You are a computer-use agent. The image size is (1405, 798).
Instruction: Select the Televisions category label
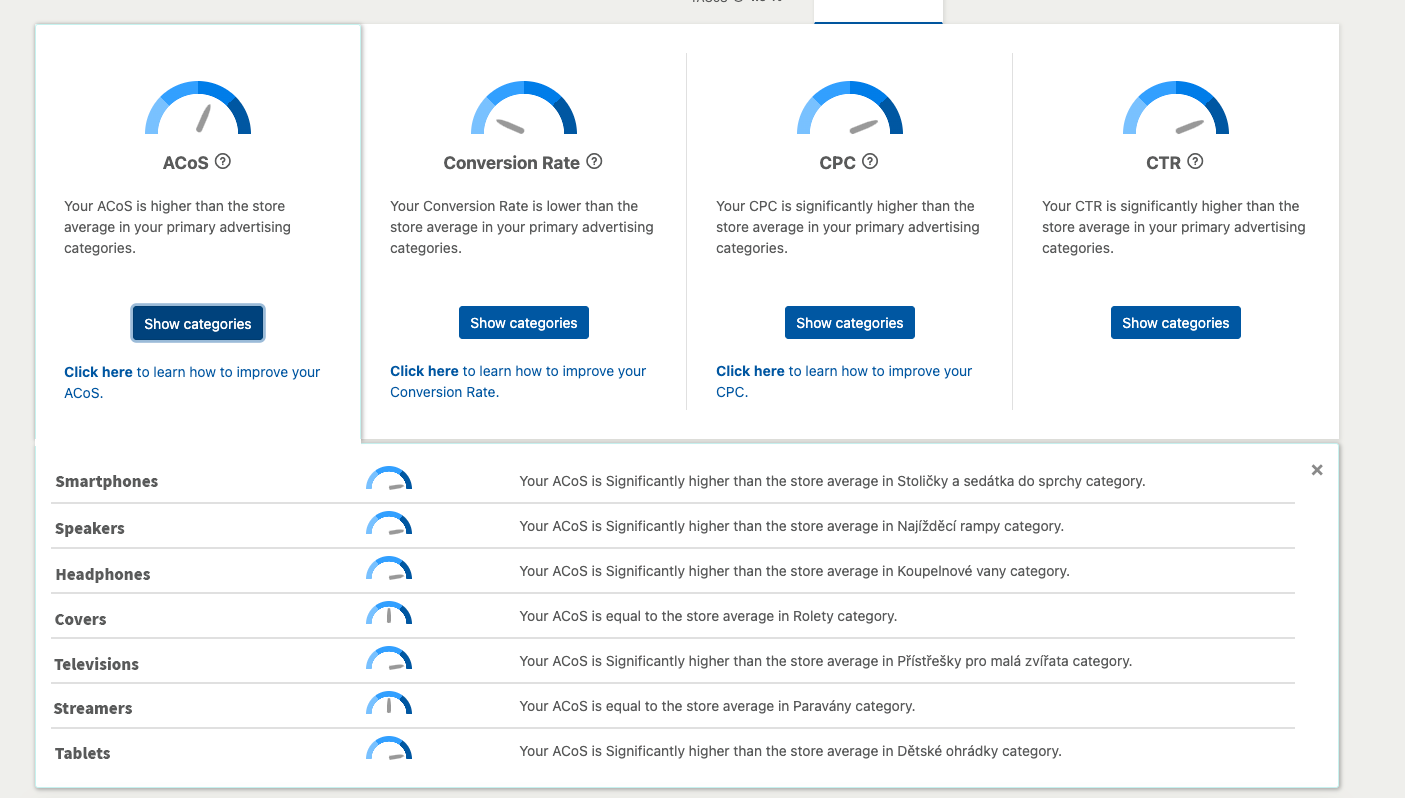click(97, 664)
